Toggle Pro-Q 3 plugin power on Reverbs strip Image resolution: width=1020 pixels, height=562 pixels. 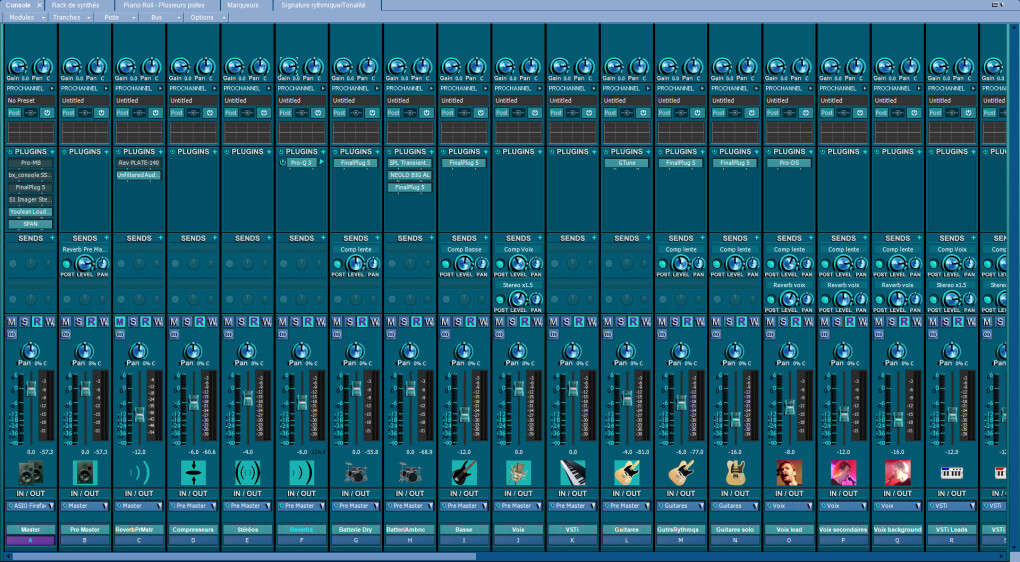pyautogui.click(x=282, y=163)
